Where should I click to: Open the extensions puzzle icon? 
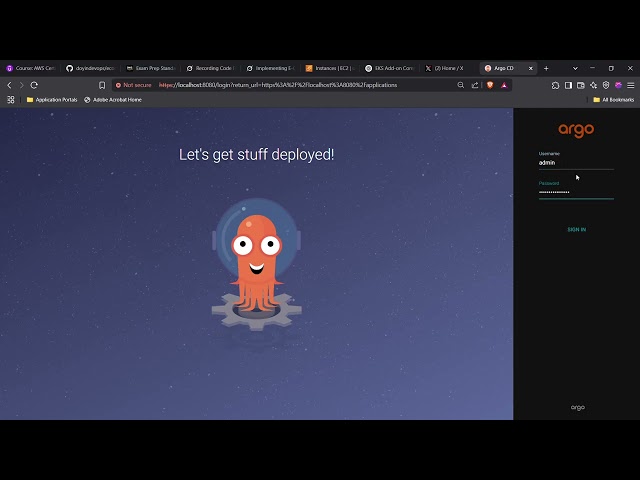[x=555, y=85]
